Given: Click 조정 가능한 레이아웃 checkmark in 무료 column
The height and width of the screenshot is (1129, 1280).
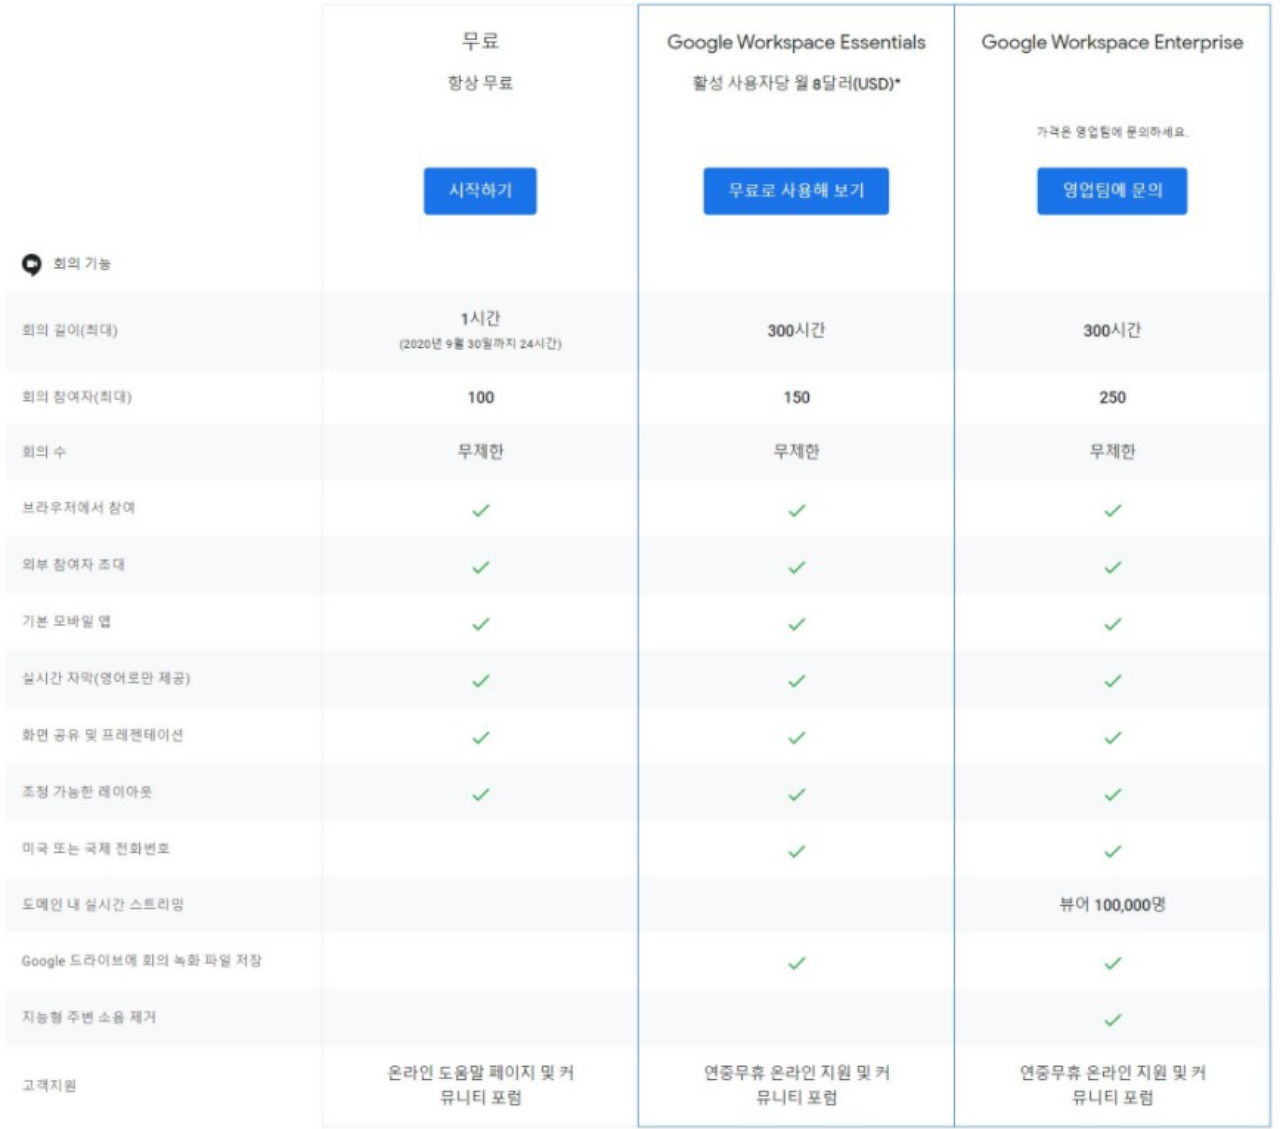Looking at the screenshot, I should tap(480, 795).
